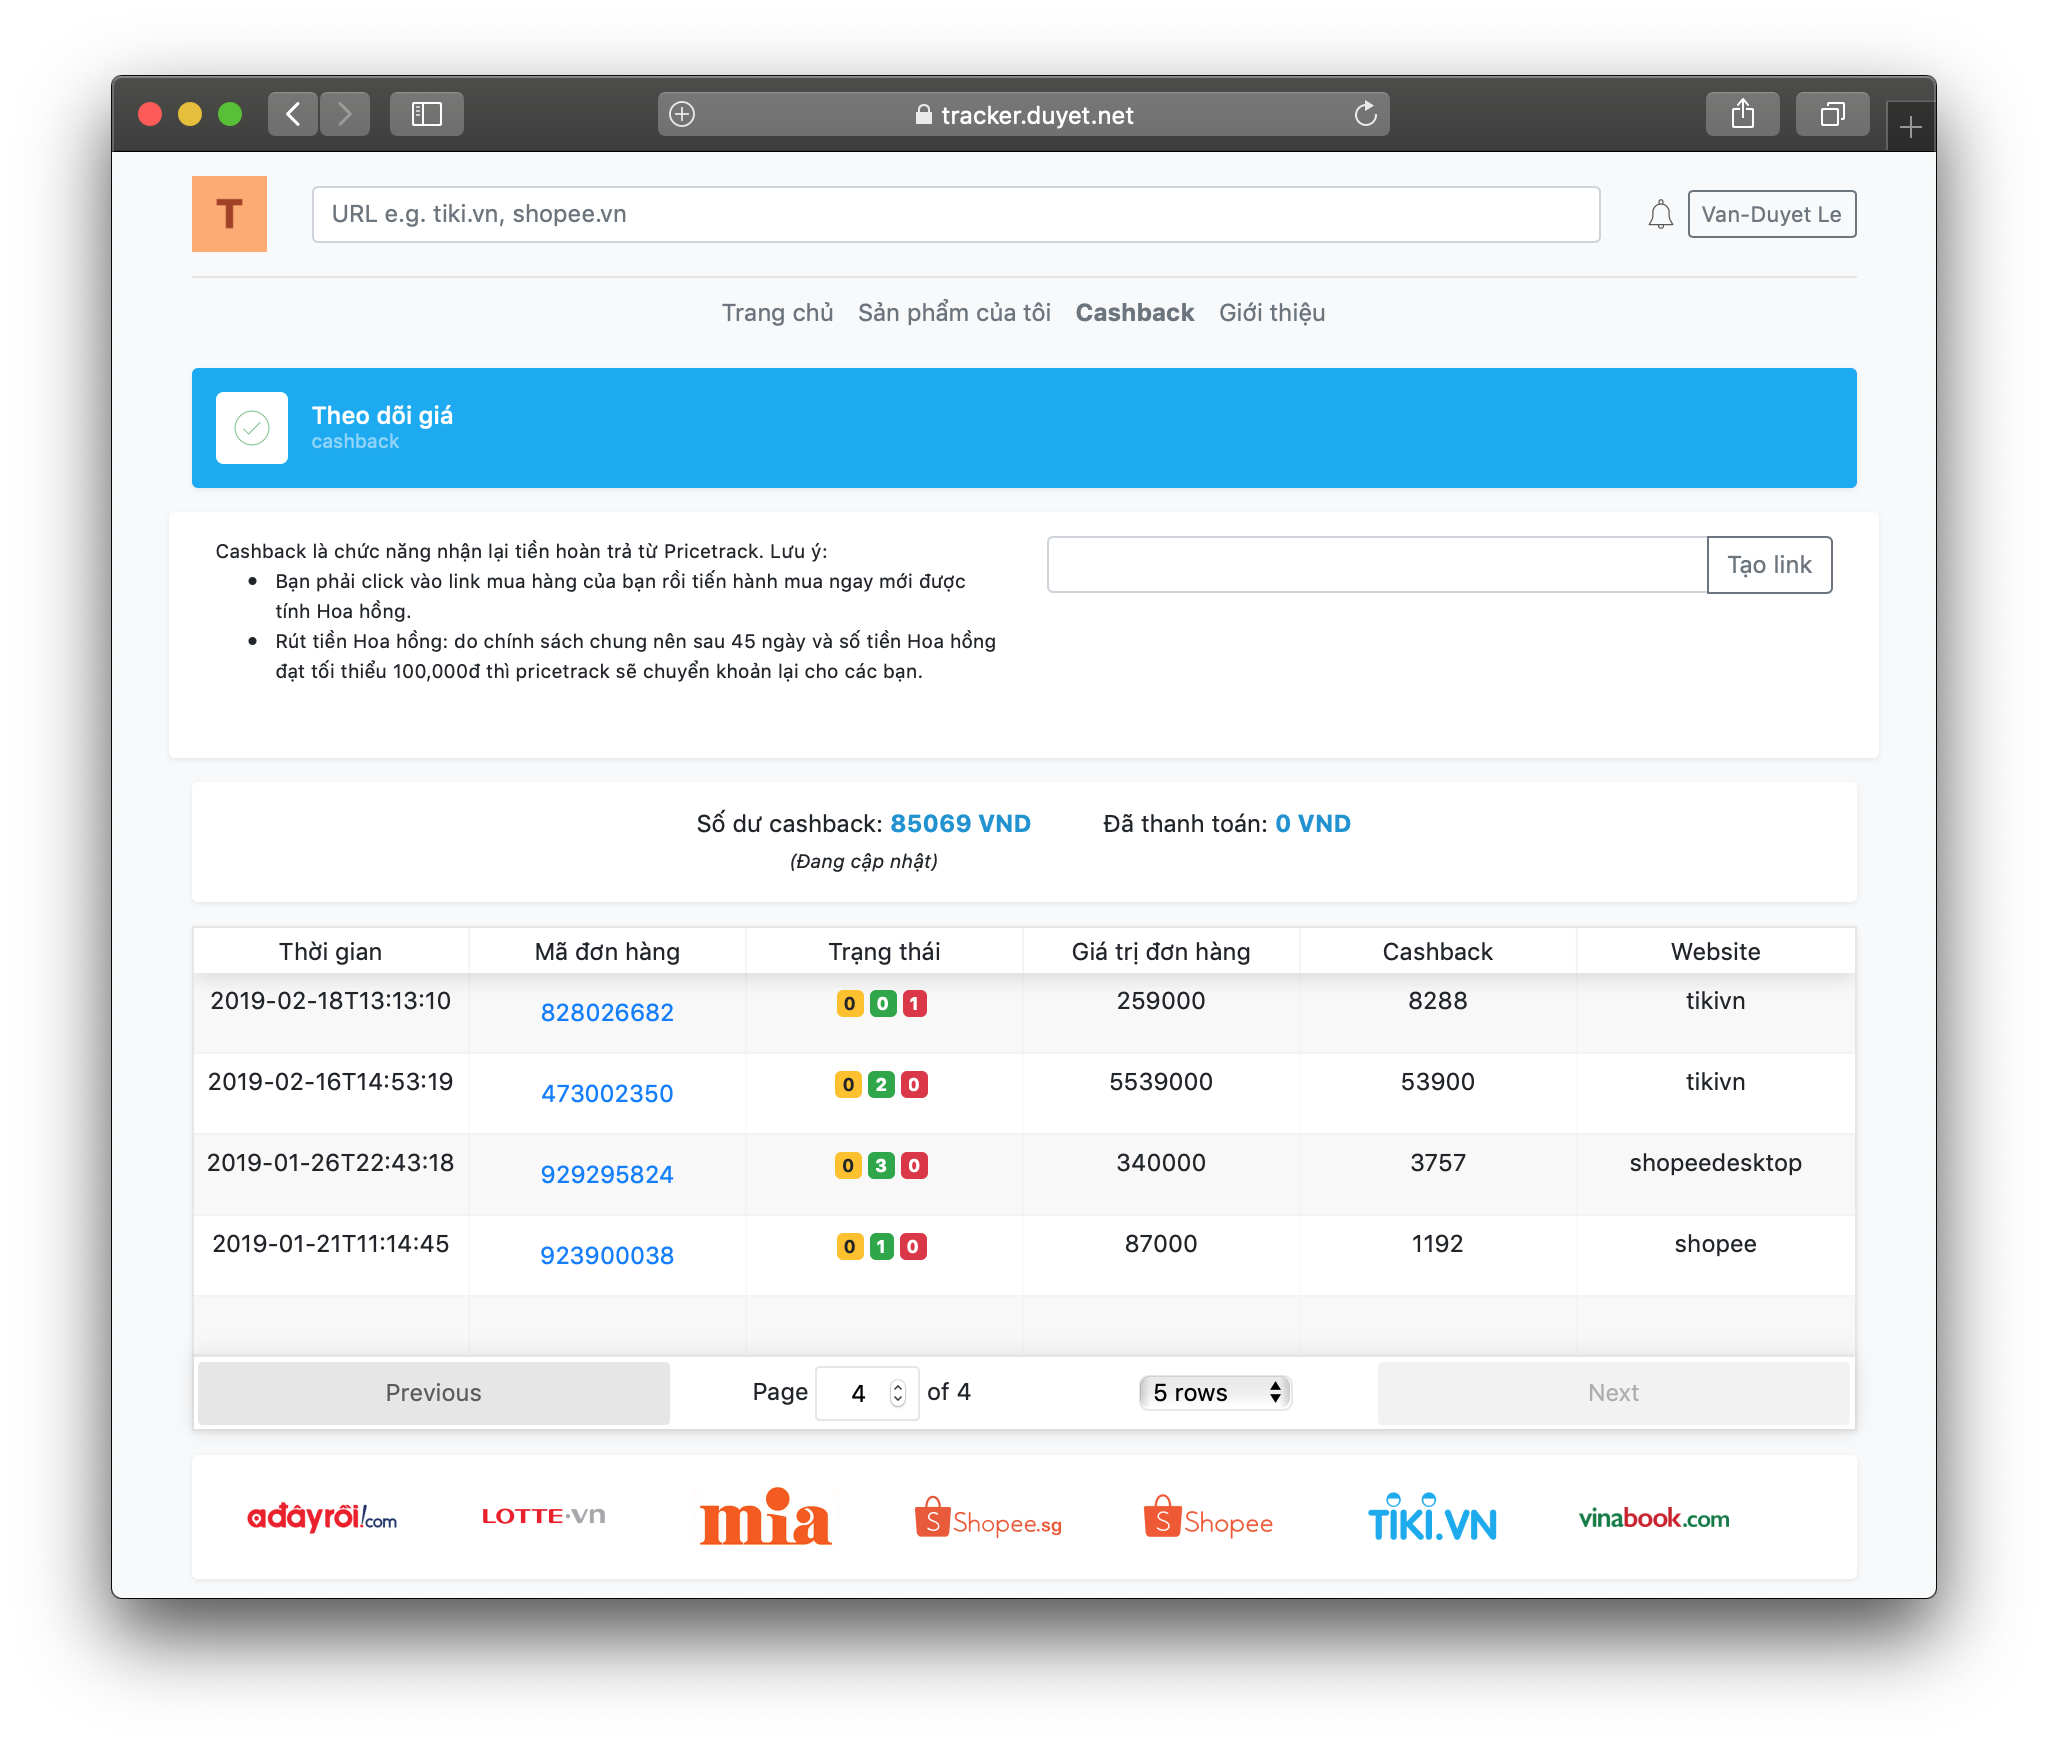Viewport: 2048px width, 1746px height.
Task: Open the Safari tab overview icon
Action: 1832,114
